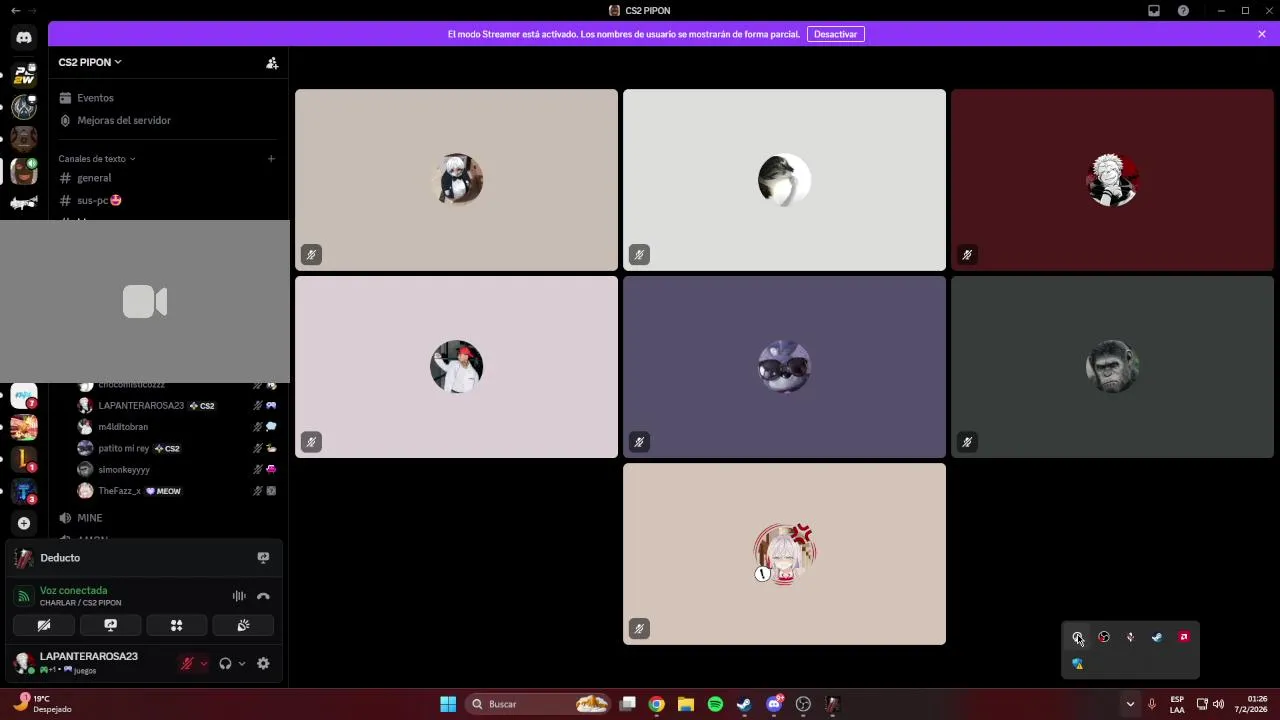Open the taskbar volume speaker icon
Screen dimensions: 1280x720
(x=1218, y=704)
